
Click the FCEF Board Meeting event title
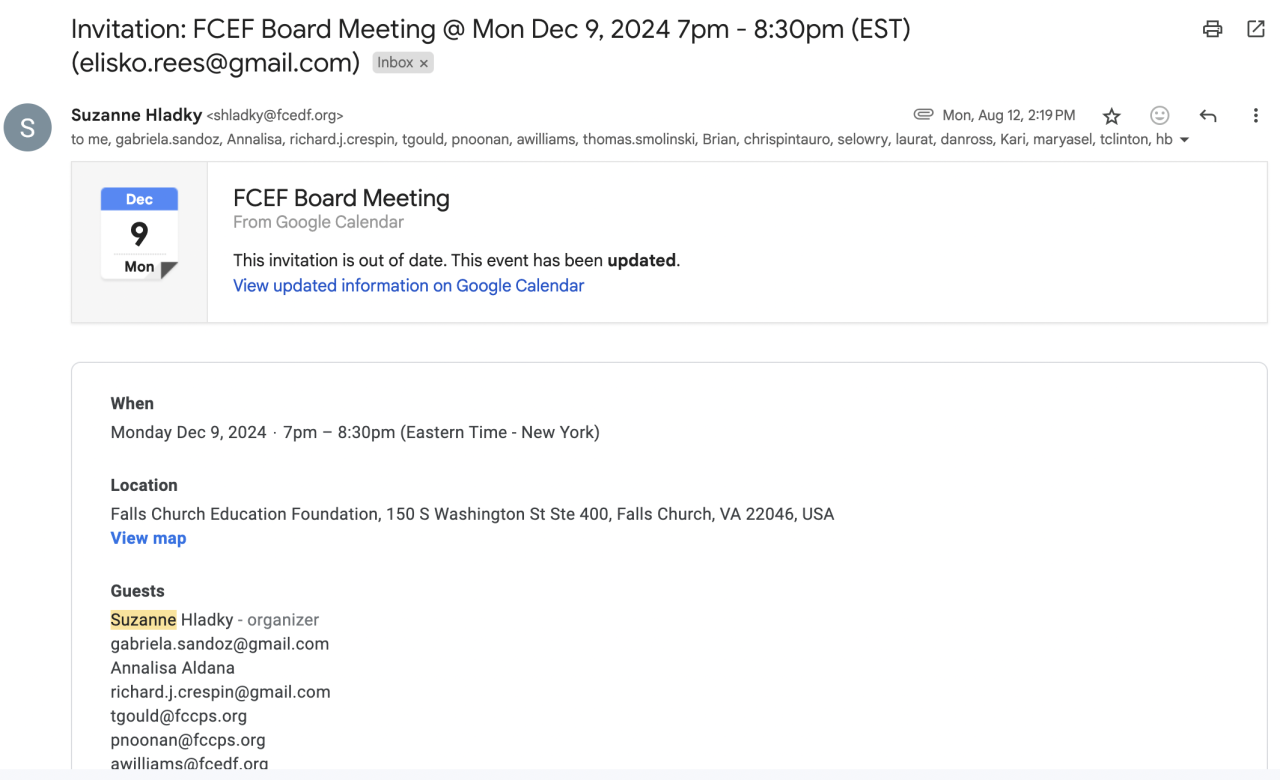coord(341,198)
